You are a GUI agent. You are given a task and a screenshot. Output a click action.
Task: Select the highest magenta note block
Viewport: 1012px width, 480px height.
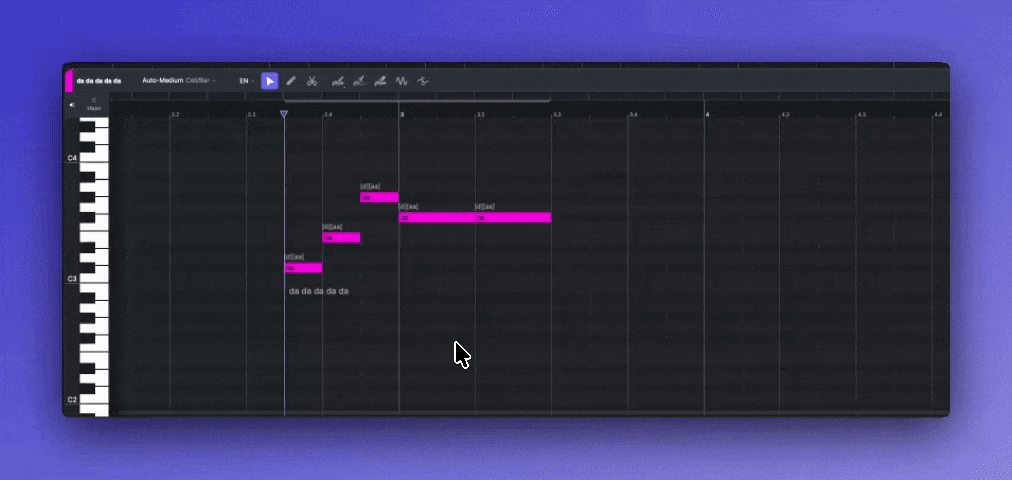coord(379,197)
